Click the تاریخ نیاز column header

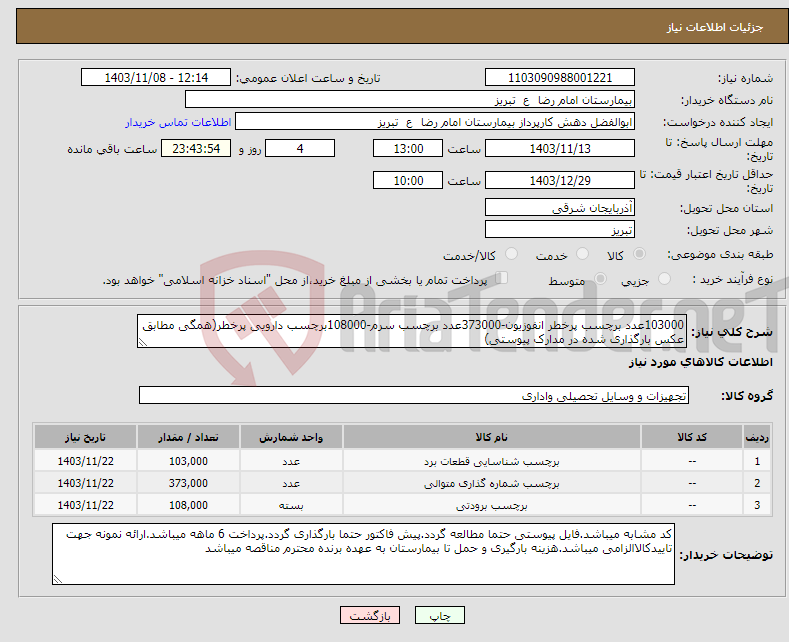[85, 437]
